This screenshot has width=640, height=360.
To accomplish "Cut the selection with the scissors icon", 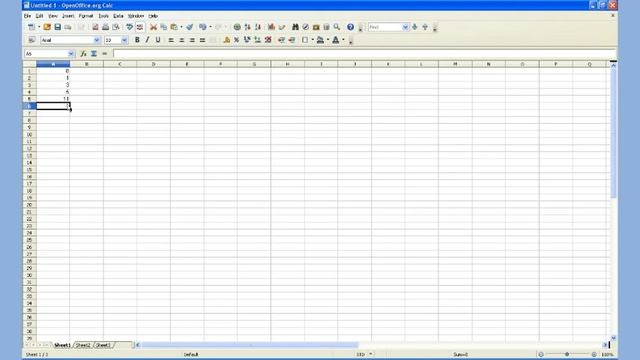I will tap(153, 27).
